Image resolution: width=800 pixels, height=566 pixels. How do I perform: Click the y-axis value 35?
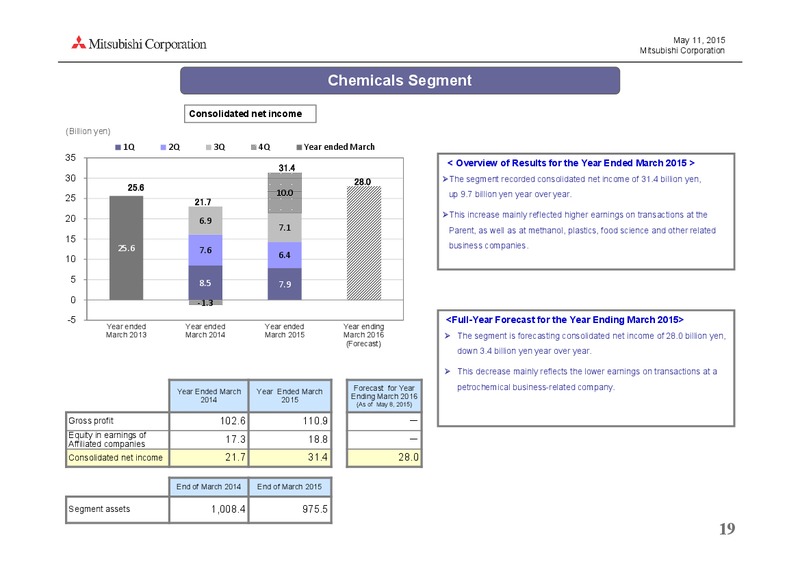click(70, 158)
